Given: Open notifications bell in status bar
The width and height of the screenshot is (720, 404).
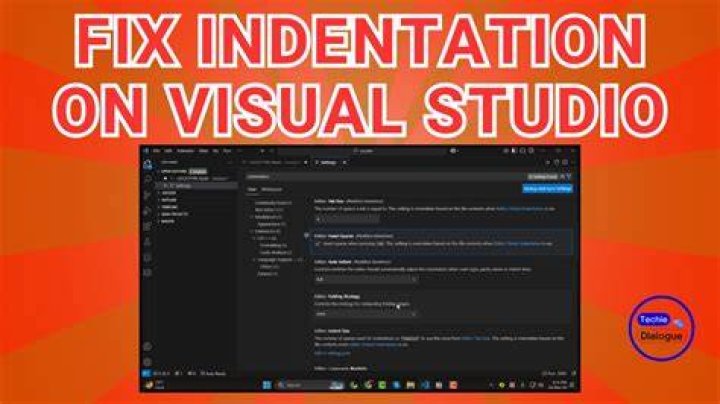Looking at the screenshot, I should 573,374.
